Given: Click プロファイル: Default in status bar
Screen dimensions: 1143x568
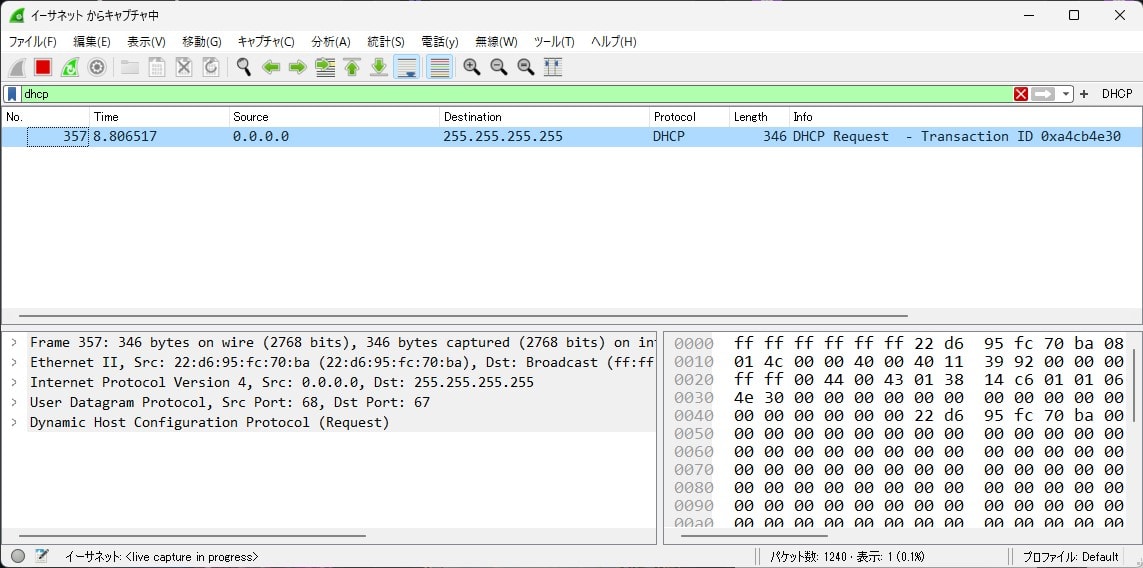Looking at the screenshot, I should pyautogui.click(x=1071, y=557).
